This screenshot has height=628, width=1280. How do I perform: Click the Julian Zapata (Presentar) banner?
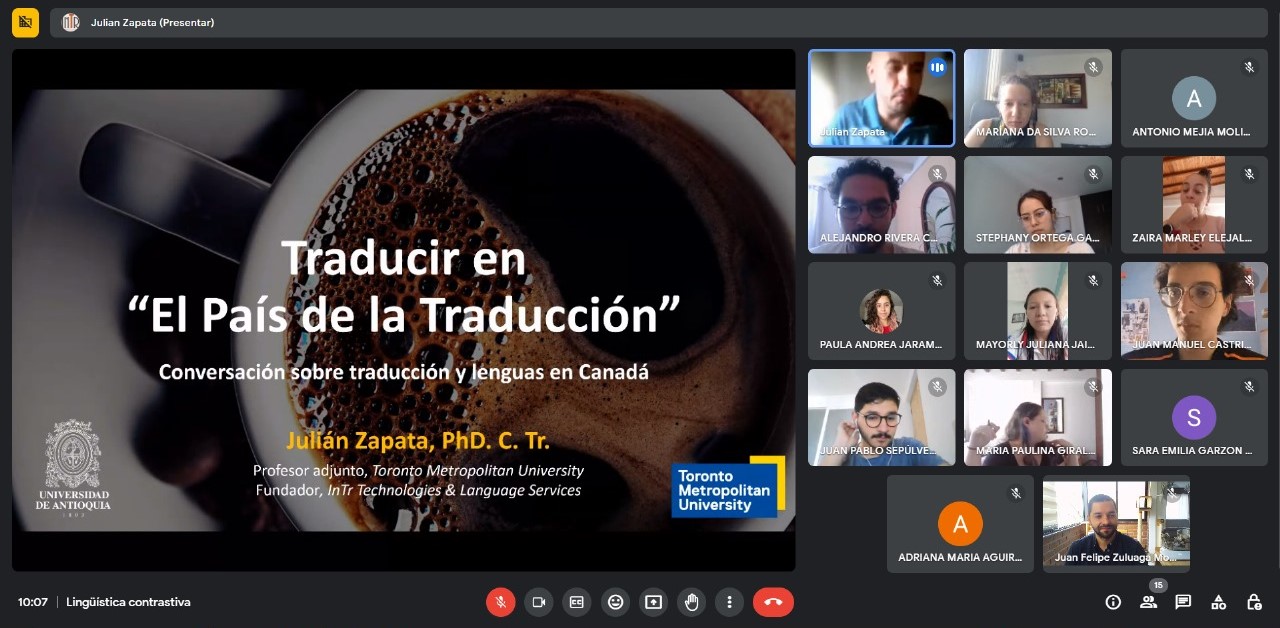[x=659, y=22]
